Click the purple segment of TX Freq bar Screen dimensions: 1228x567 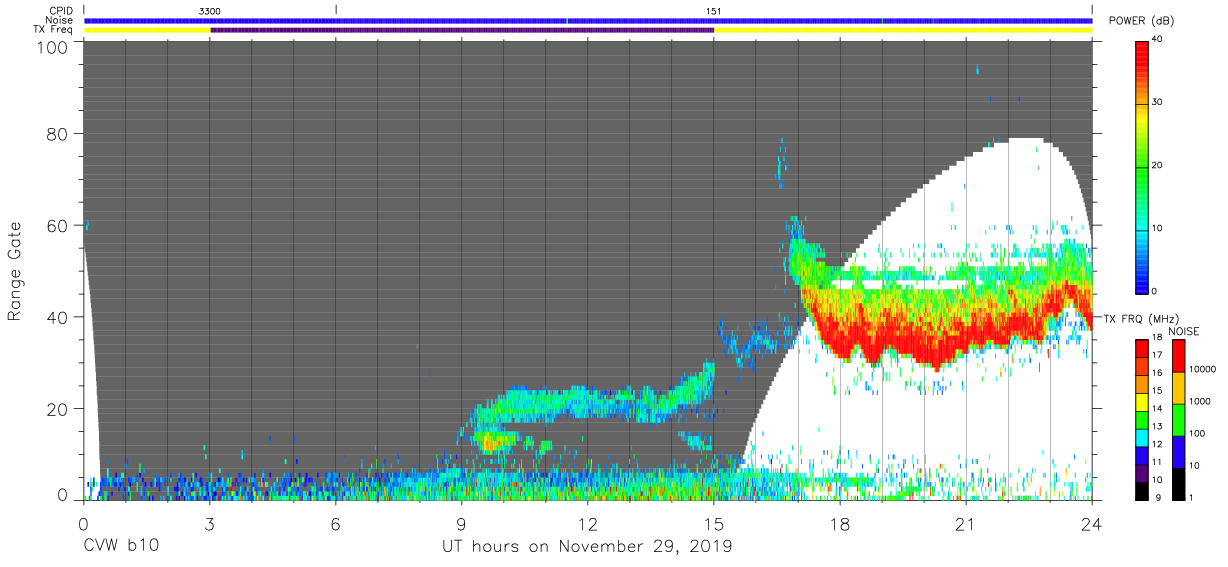pos(462,30)
